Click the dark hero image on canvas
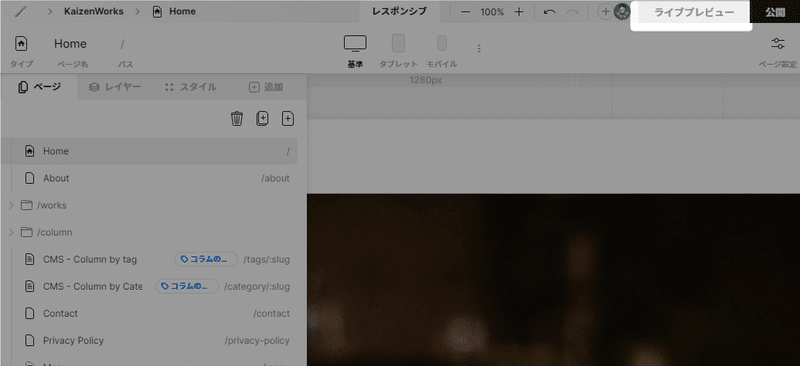Image resolution: width=800 pixels, height=366 pixels. tap(553, 280)
